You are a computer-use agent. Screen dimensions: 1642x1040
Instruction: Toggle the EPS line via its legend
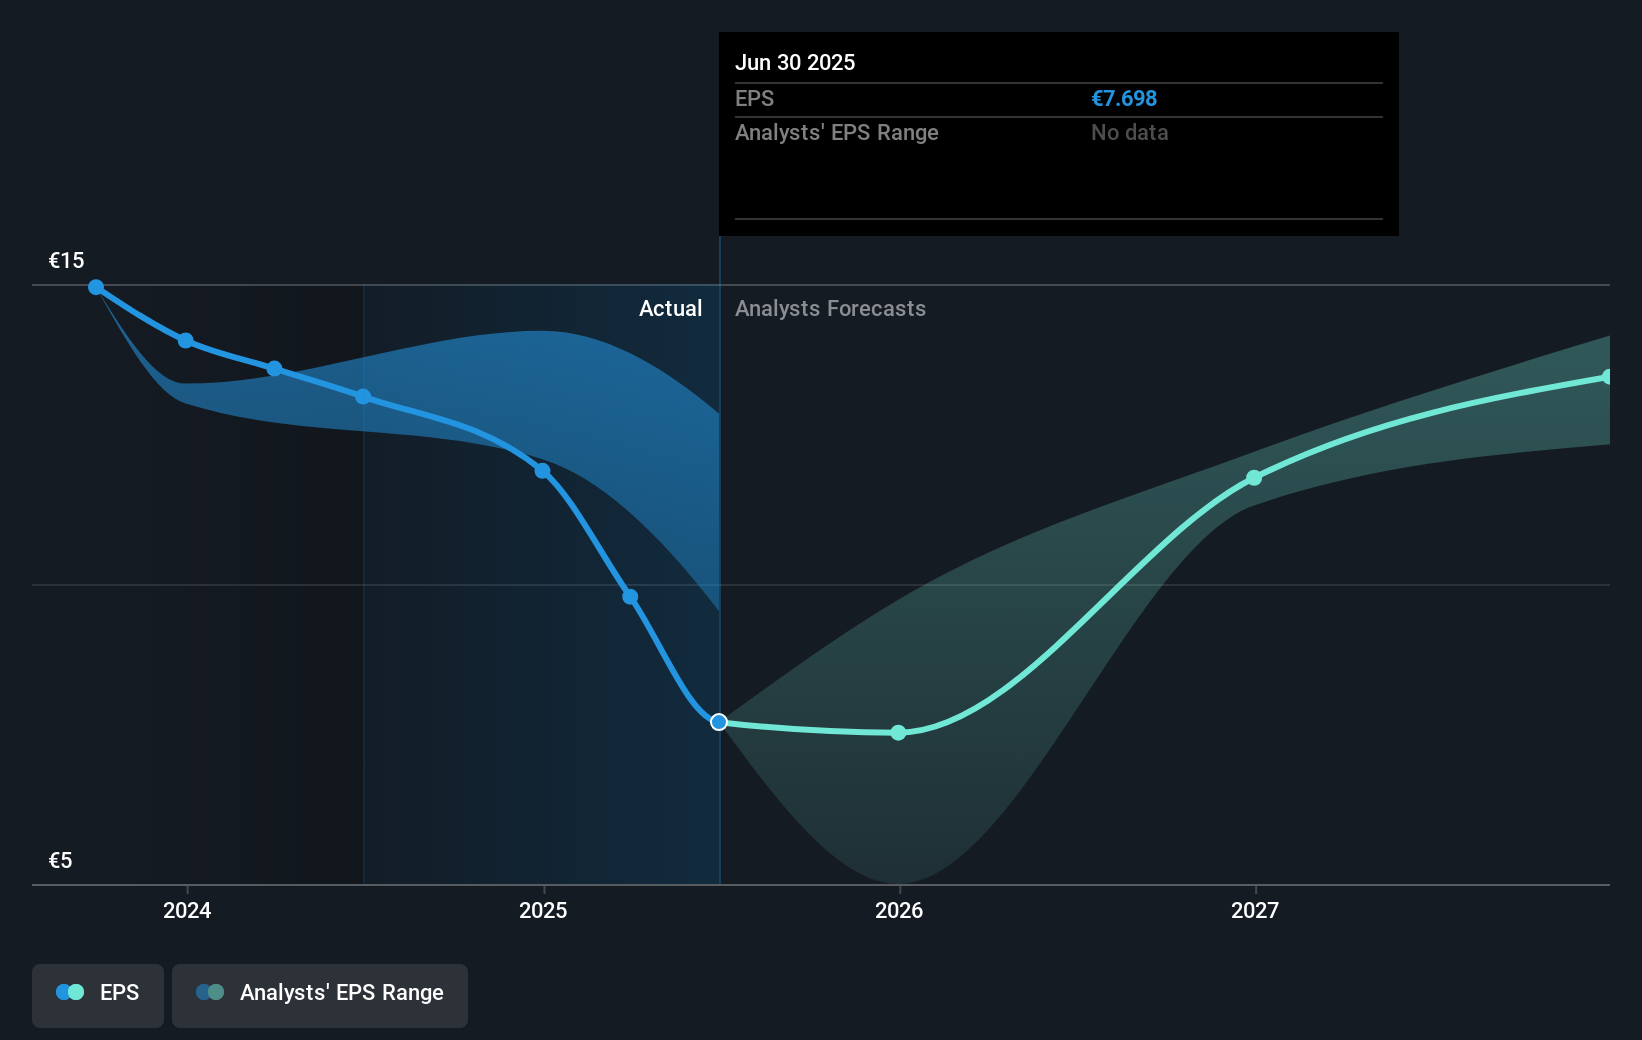tap(97, 993)
